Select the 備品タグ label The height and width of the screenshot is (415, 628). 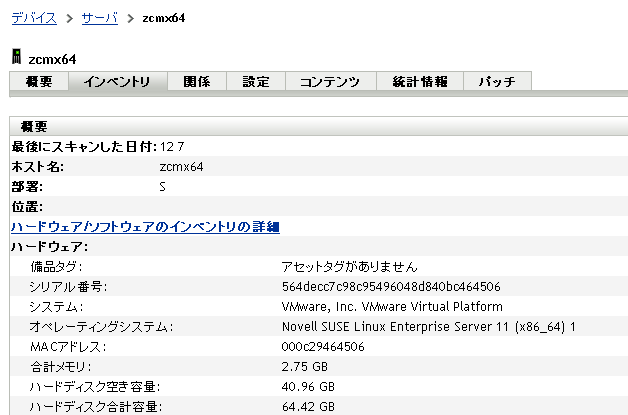point(56,267)
